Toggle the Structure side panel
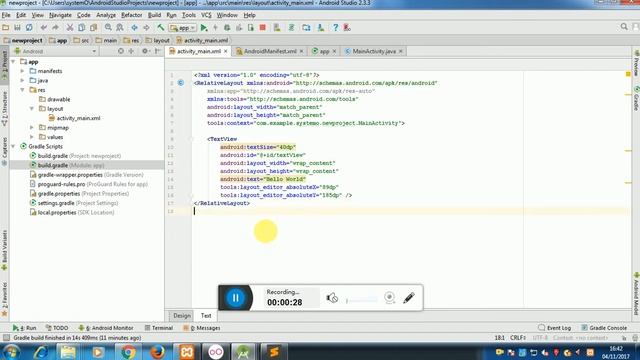640x360 pixels. pyautogui.click(x=4, y=109)
